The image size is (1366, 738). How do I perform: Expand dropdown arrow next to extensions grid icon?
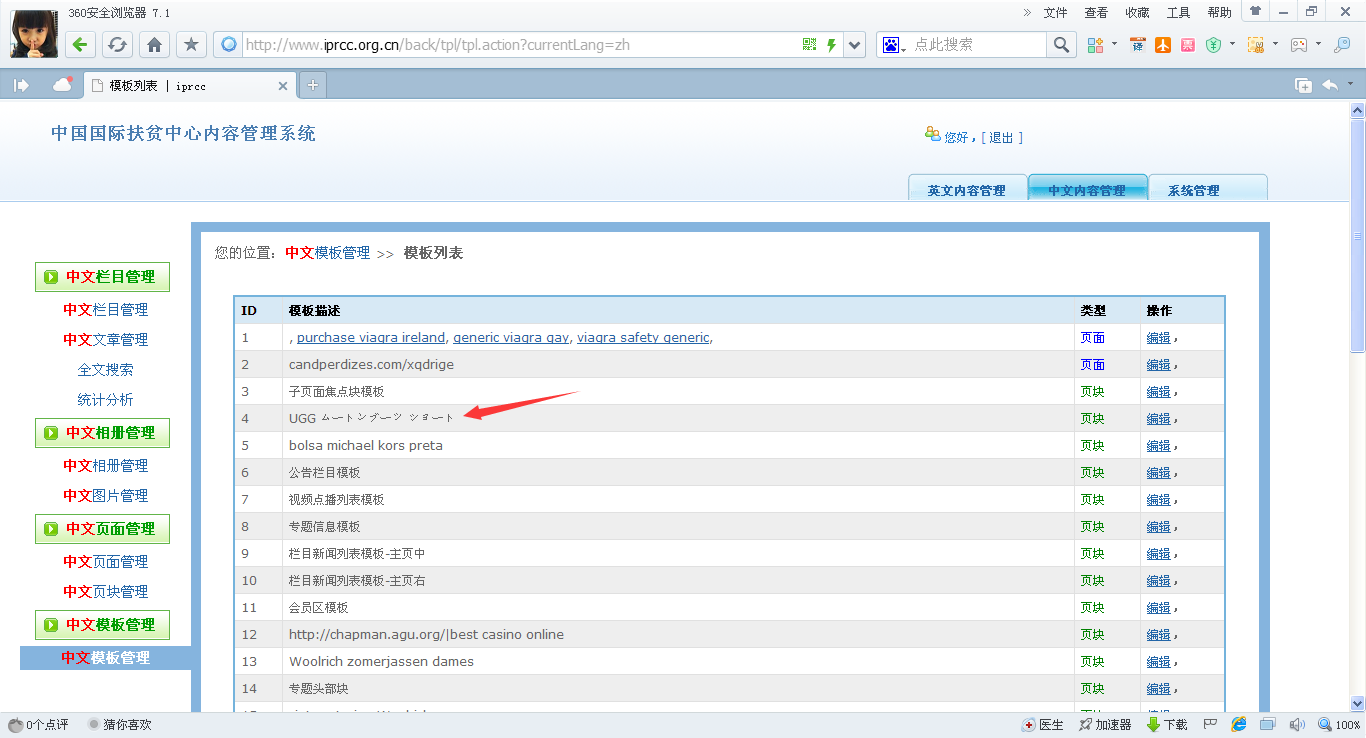pos(1115,44)
